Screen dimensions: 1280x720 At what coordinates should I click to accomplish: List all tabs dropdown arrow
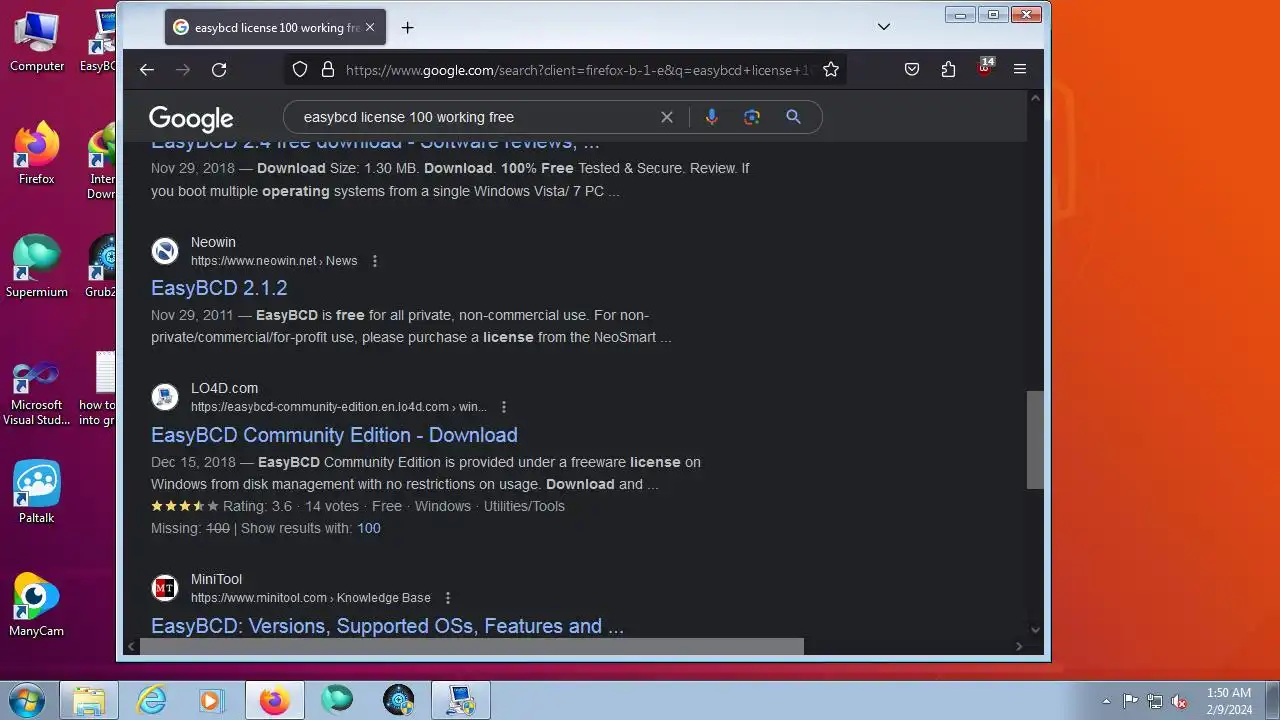[883, 27]
